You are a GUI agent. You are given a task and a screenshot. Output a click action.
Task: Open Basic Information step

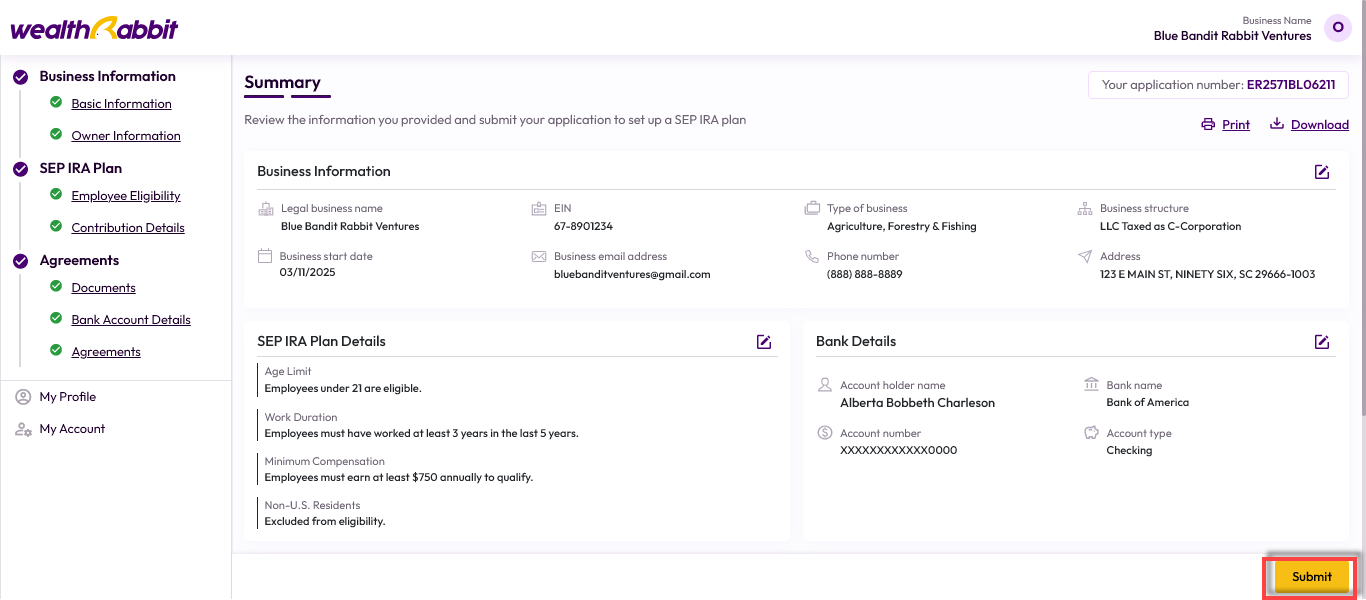(x=121, y=104)
